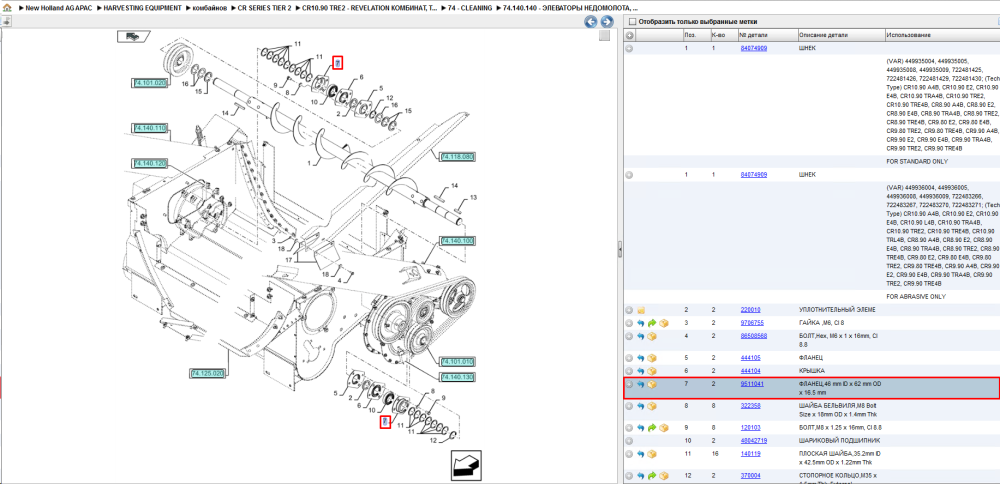Click the panel splitter handle beside the parts table

(x=619, y=250)
